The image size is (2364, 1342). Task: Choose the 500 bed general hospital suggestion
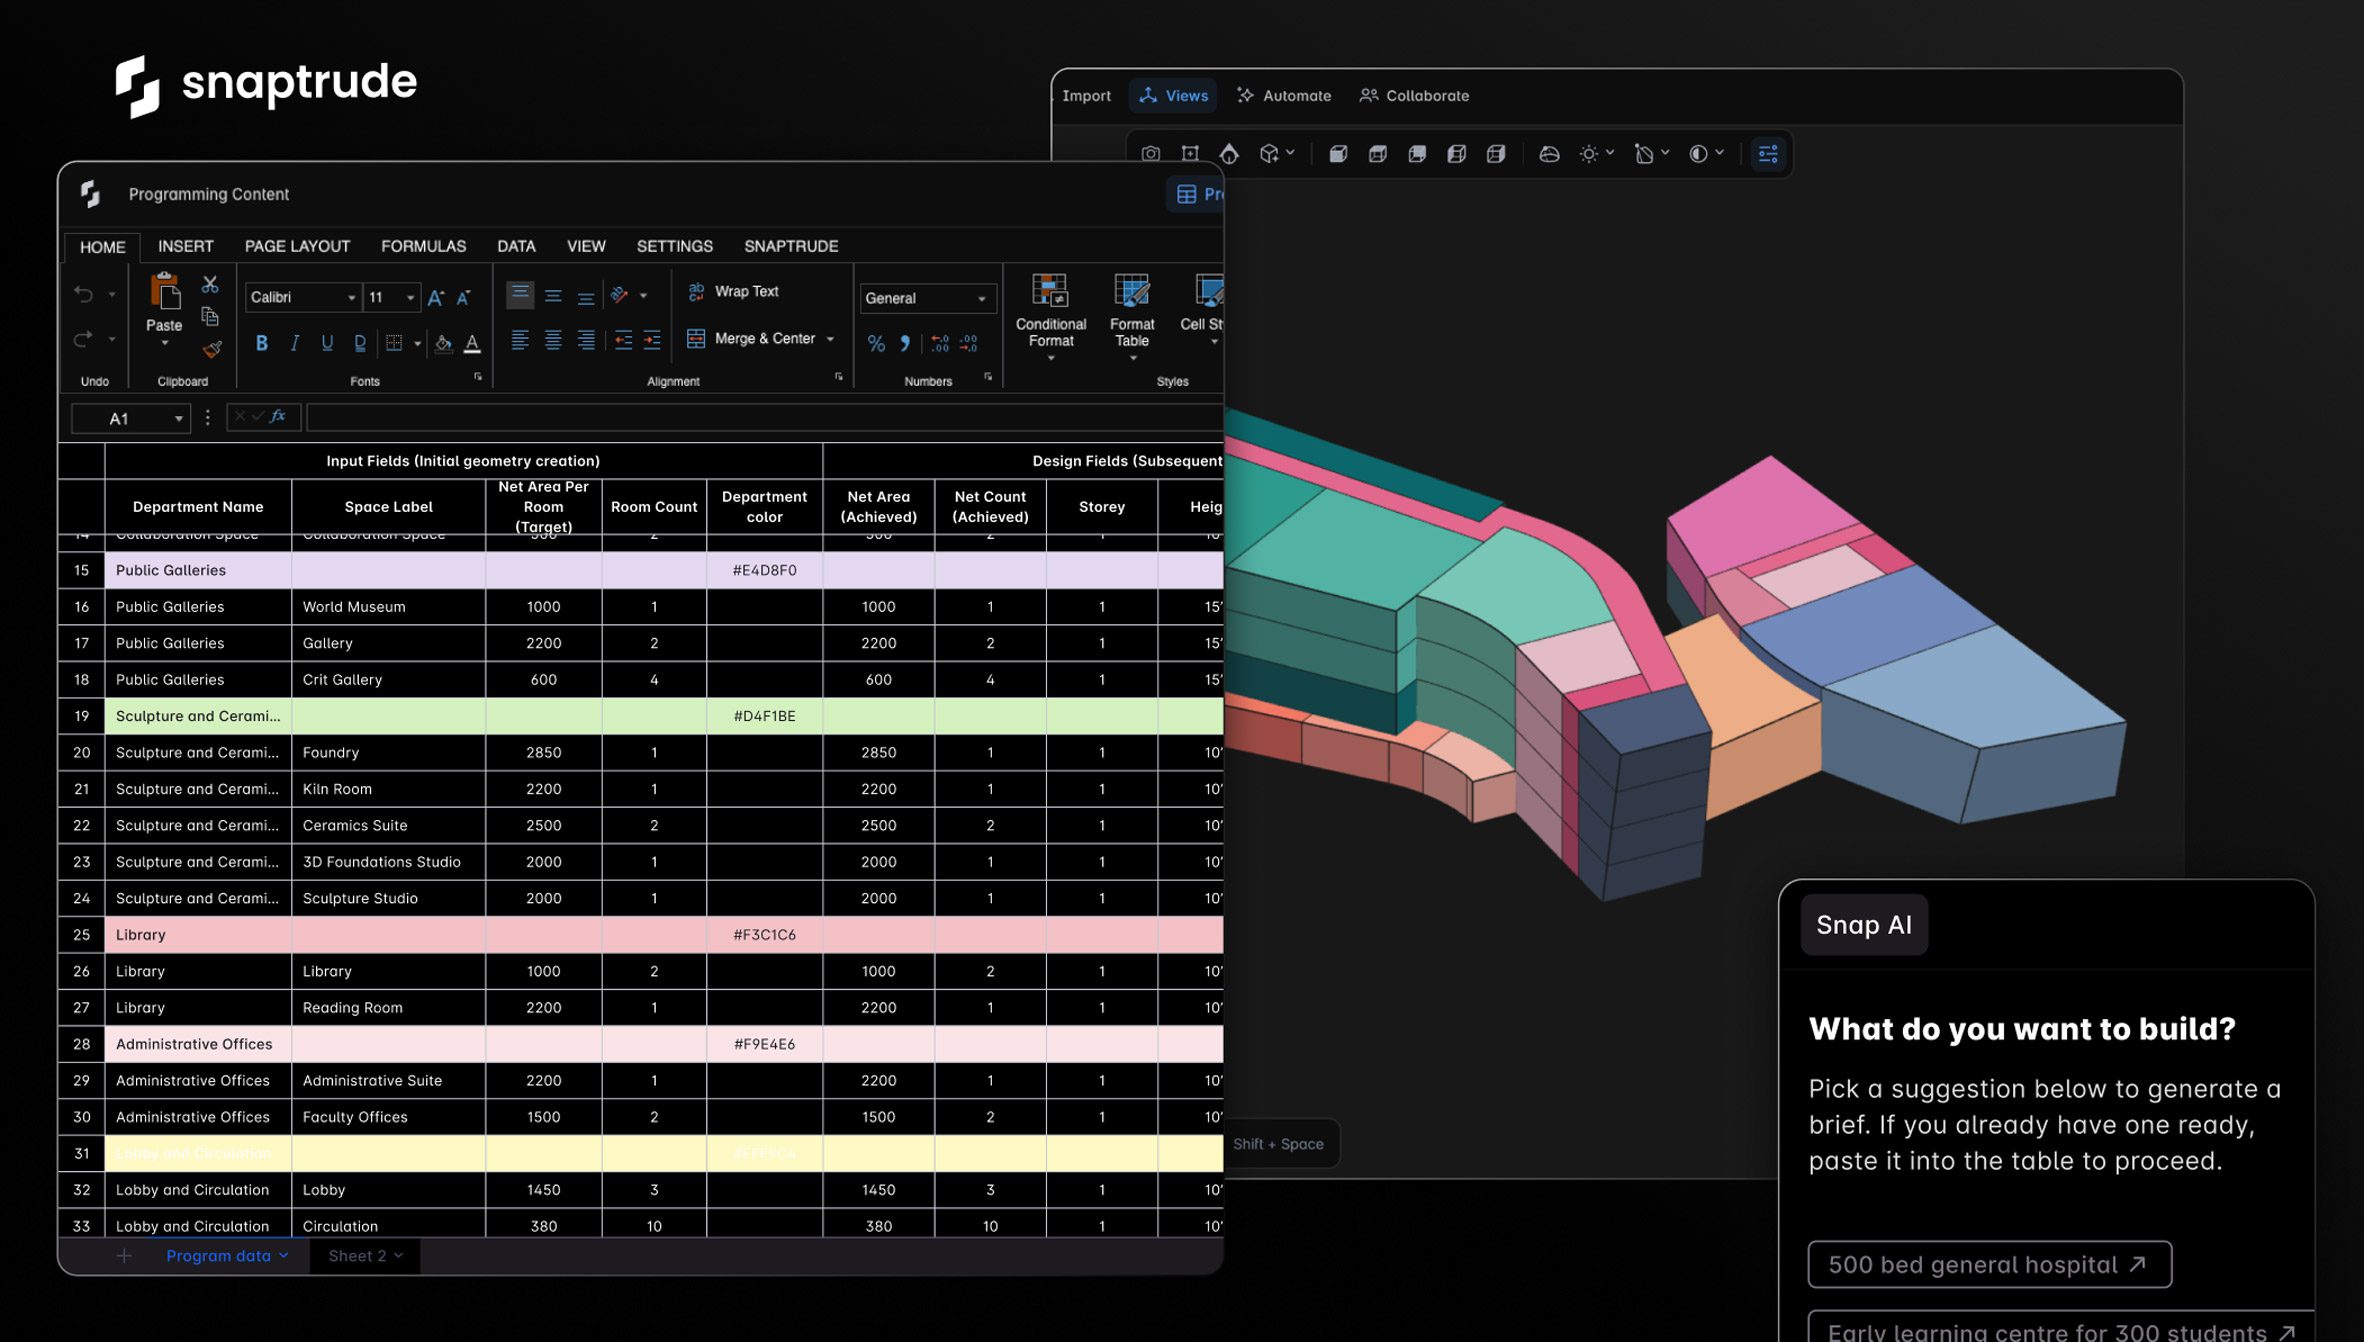(1988, 1265)
